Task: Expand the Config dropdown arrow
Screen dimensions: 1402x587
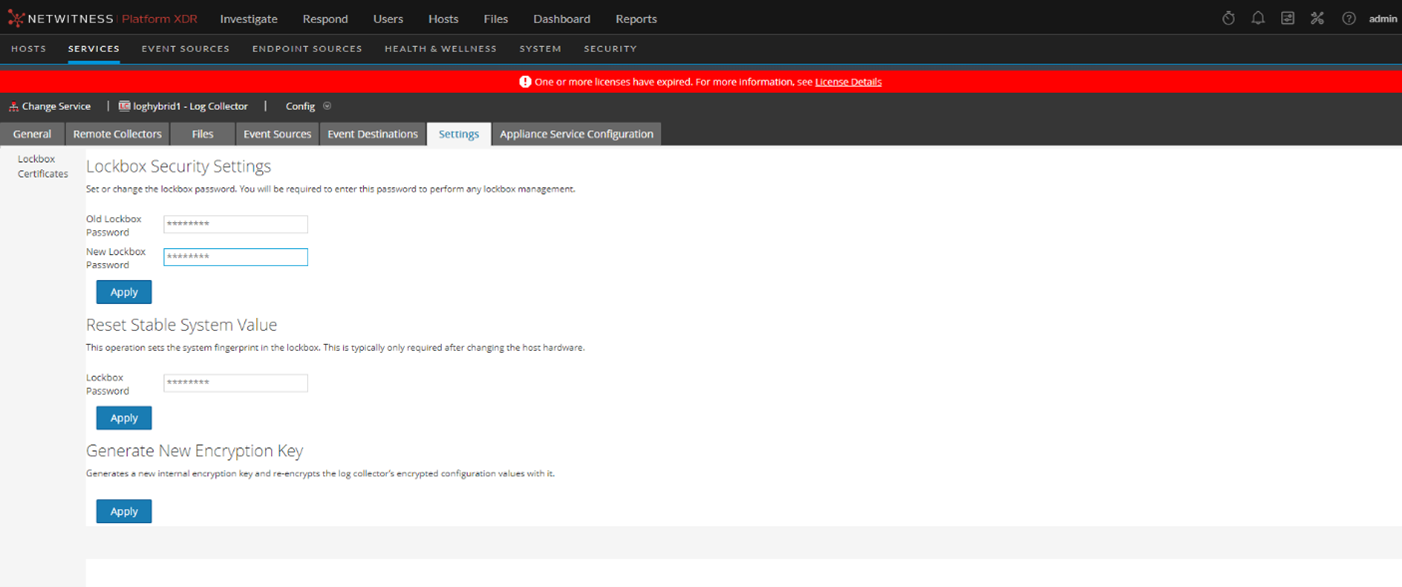Action: pos(327,106)
